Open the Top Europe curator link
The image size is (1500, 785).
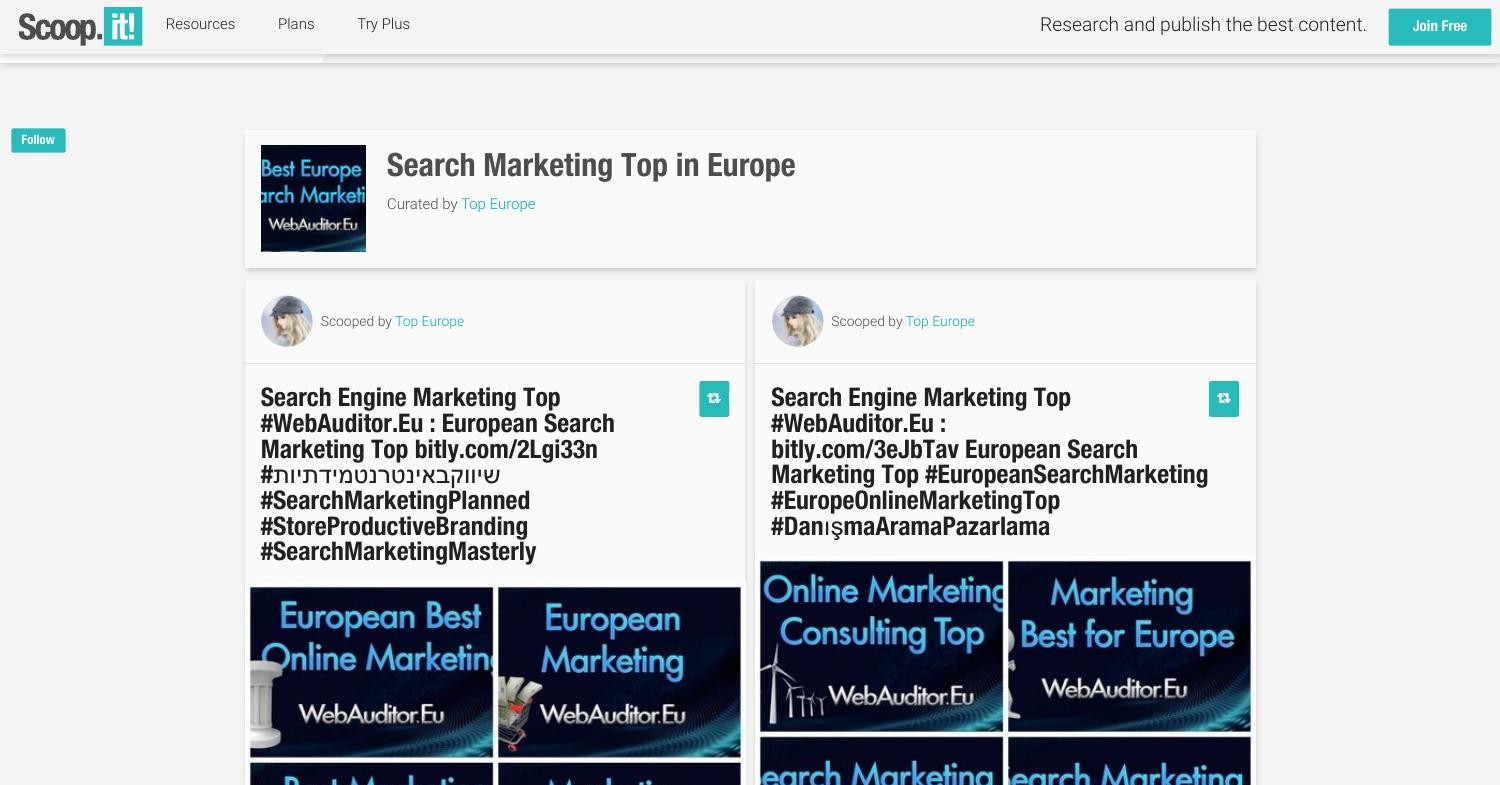pos(498,204)
